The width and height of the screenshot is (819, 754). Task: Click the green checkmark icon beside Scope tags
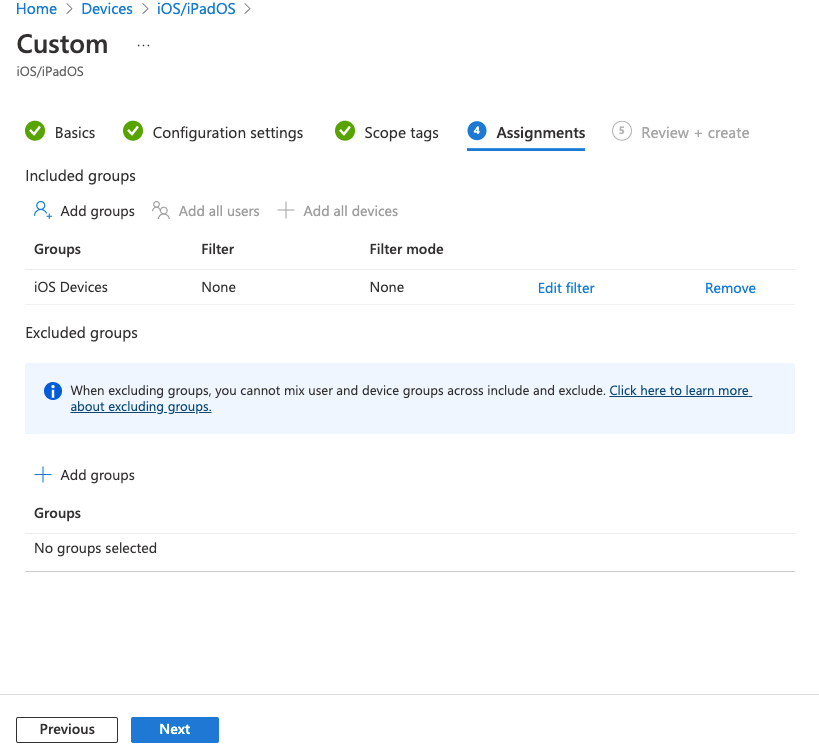point(345,132)
